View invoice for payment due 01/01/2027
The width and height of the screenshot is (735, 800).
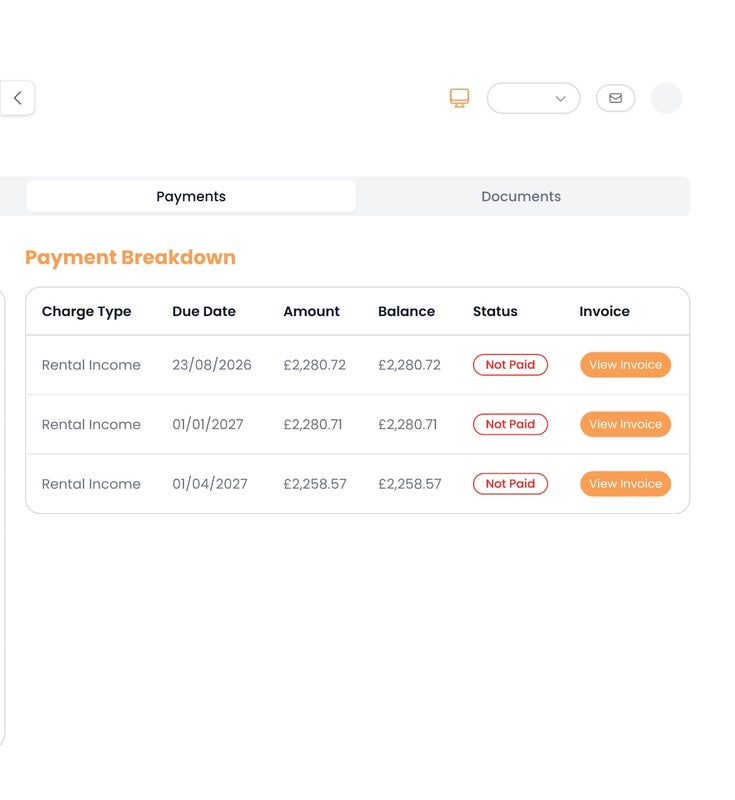[x=625, y=424]
